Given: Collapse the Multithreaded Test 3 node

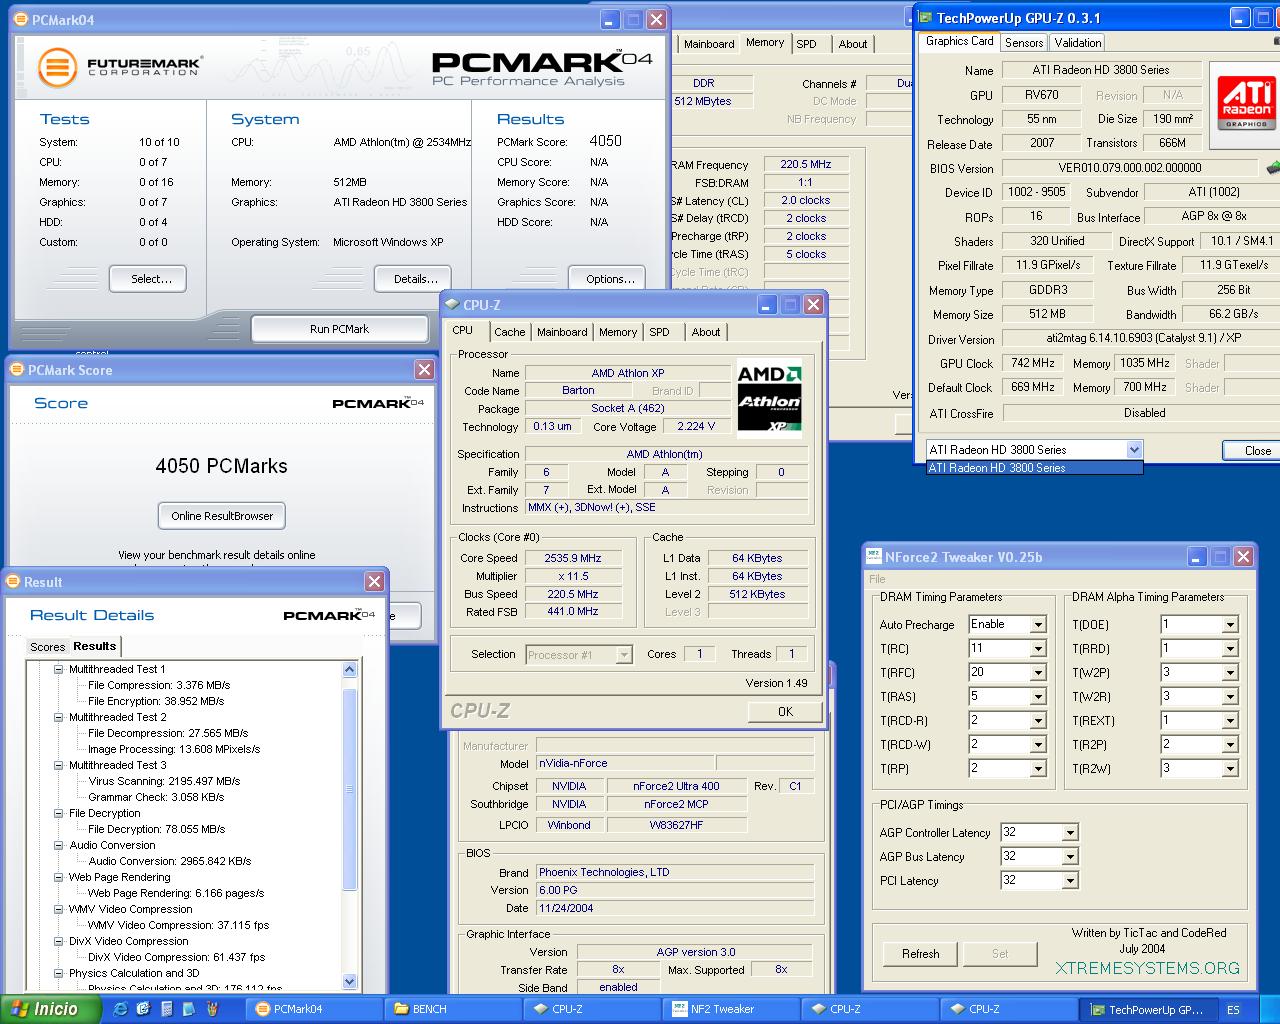Looking at the screenshot, I should (58, 765).
